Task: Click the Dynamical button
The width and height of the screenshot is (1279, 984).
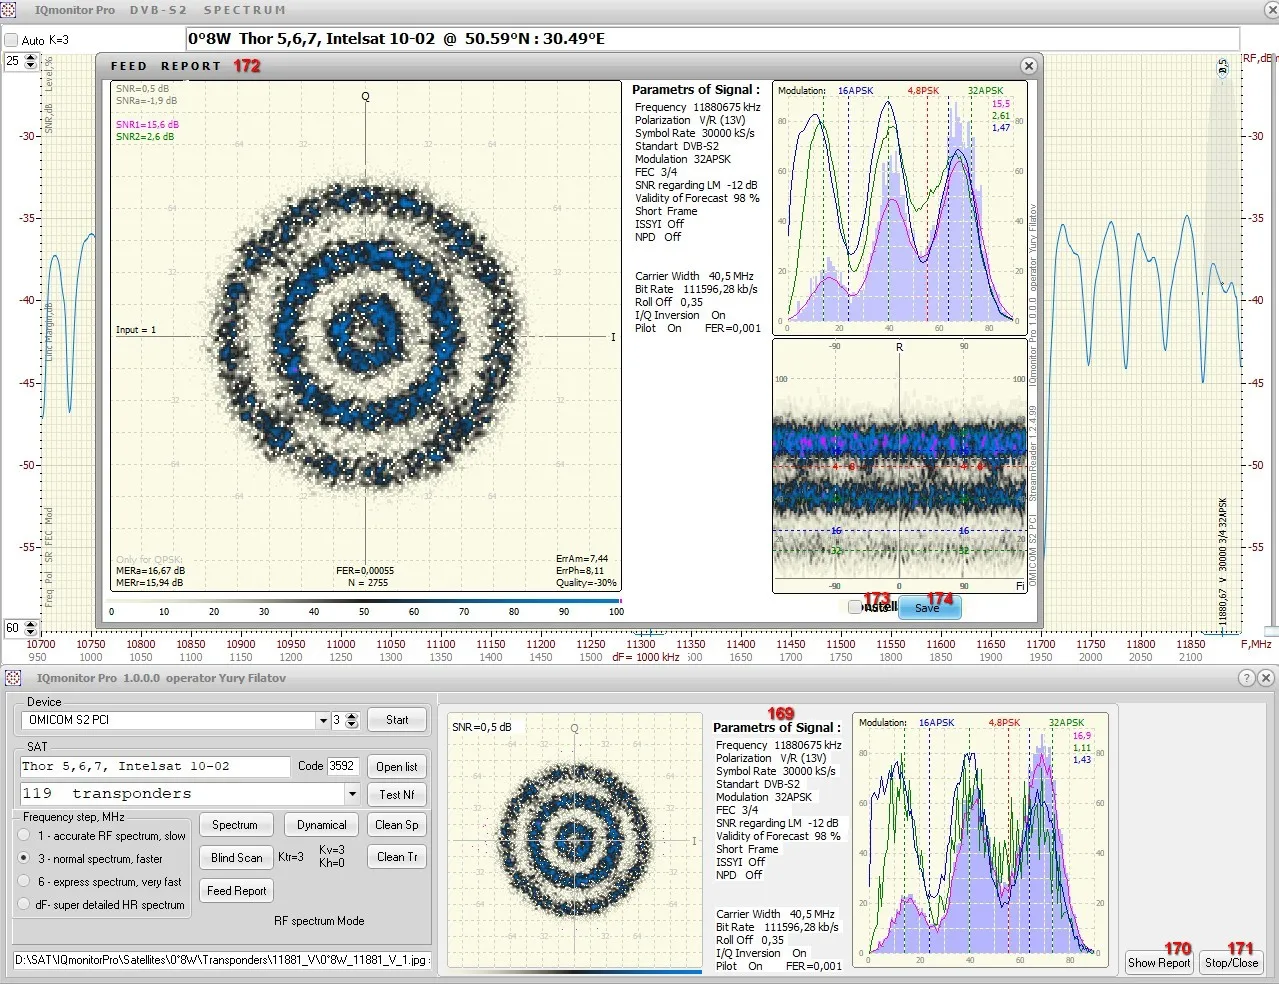Action: tap(321, 825)
